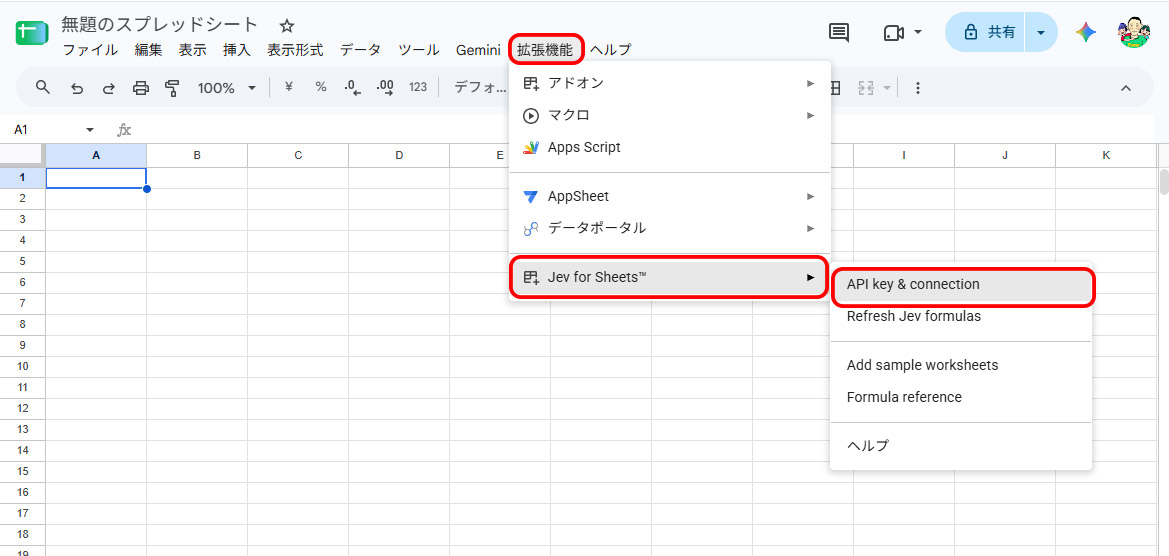
Task: Start a meeting with camera icon
Action: pyautogui.click(x=893, y=32)
